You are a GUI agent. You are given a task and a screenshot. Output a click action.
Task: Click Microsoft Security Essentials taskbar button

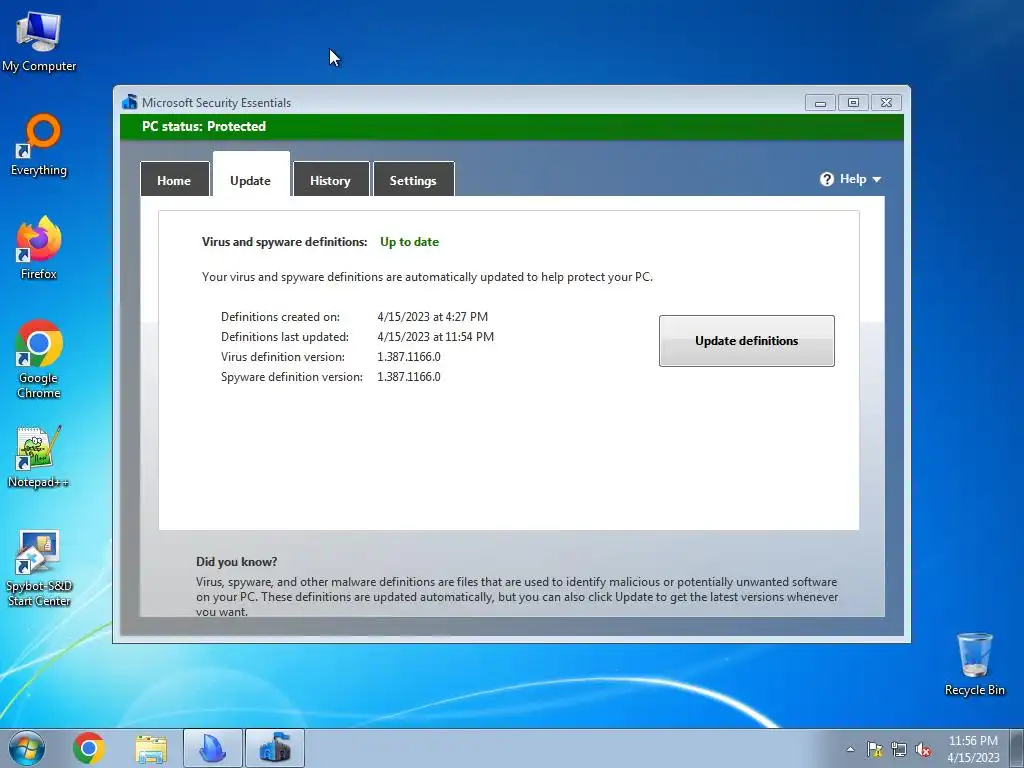tap(275, 748)
